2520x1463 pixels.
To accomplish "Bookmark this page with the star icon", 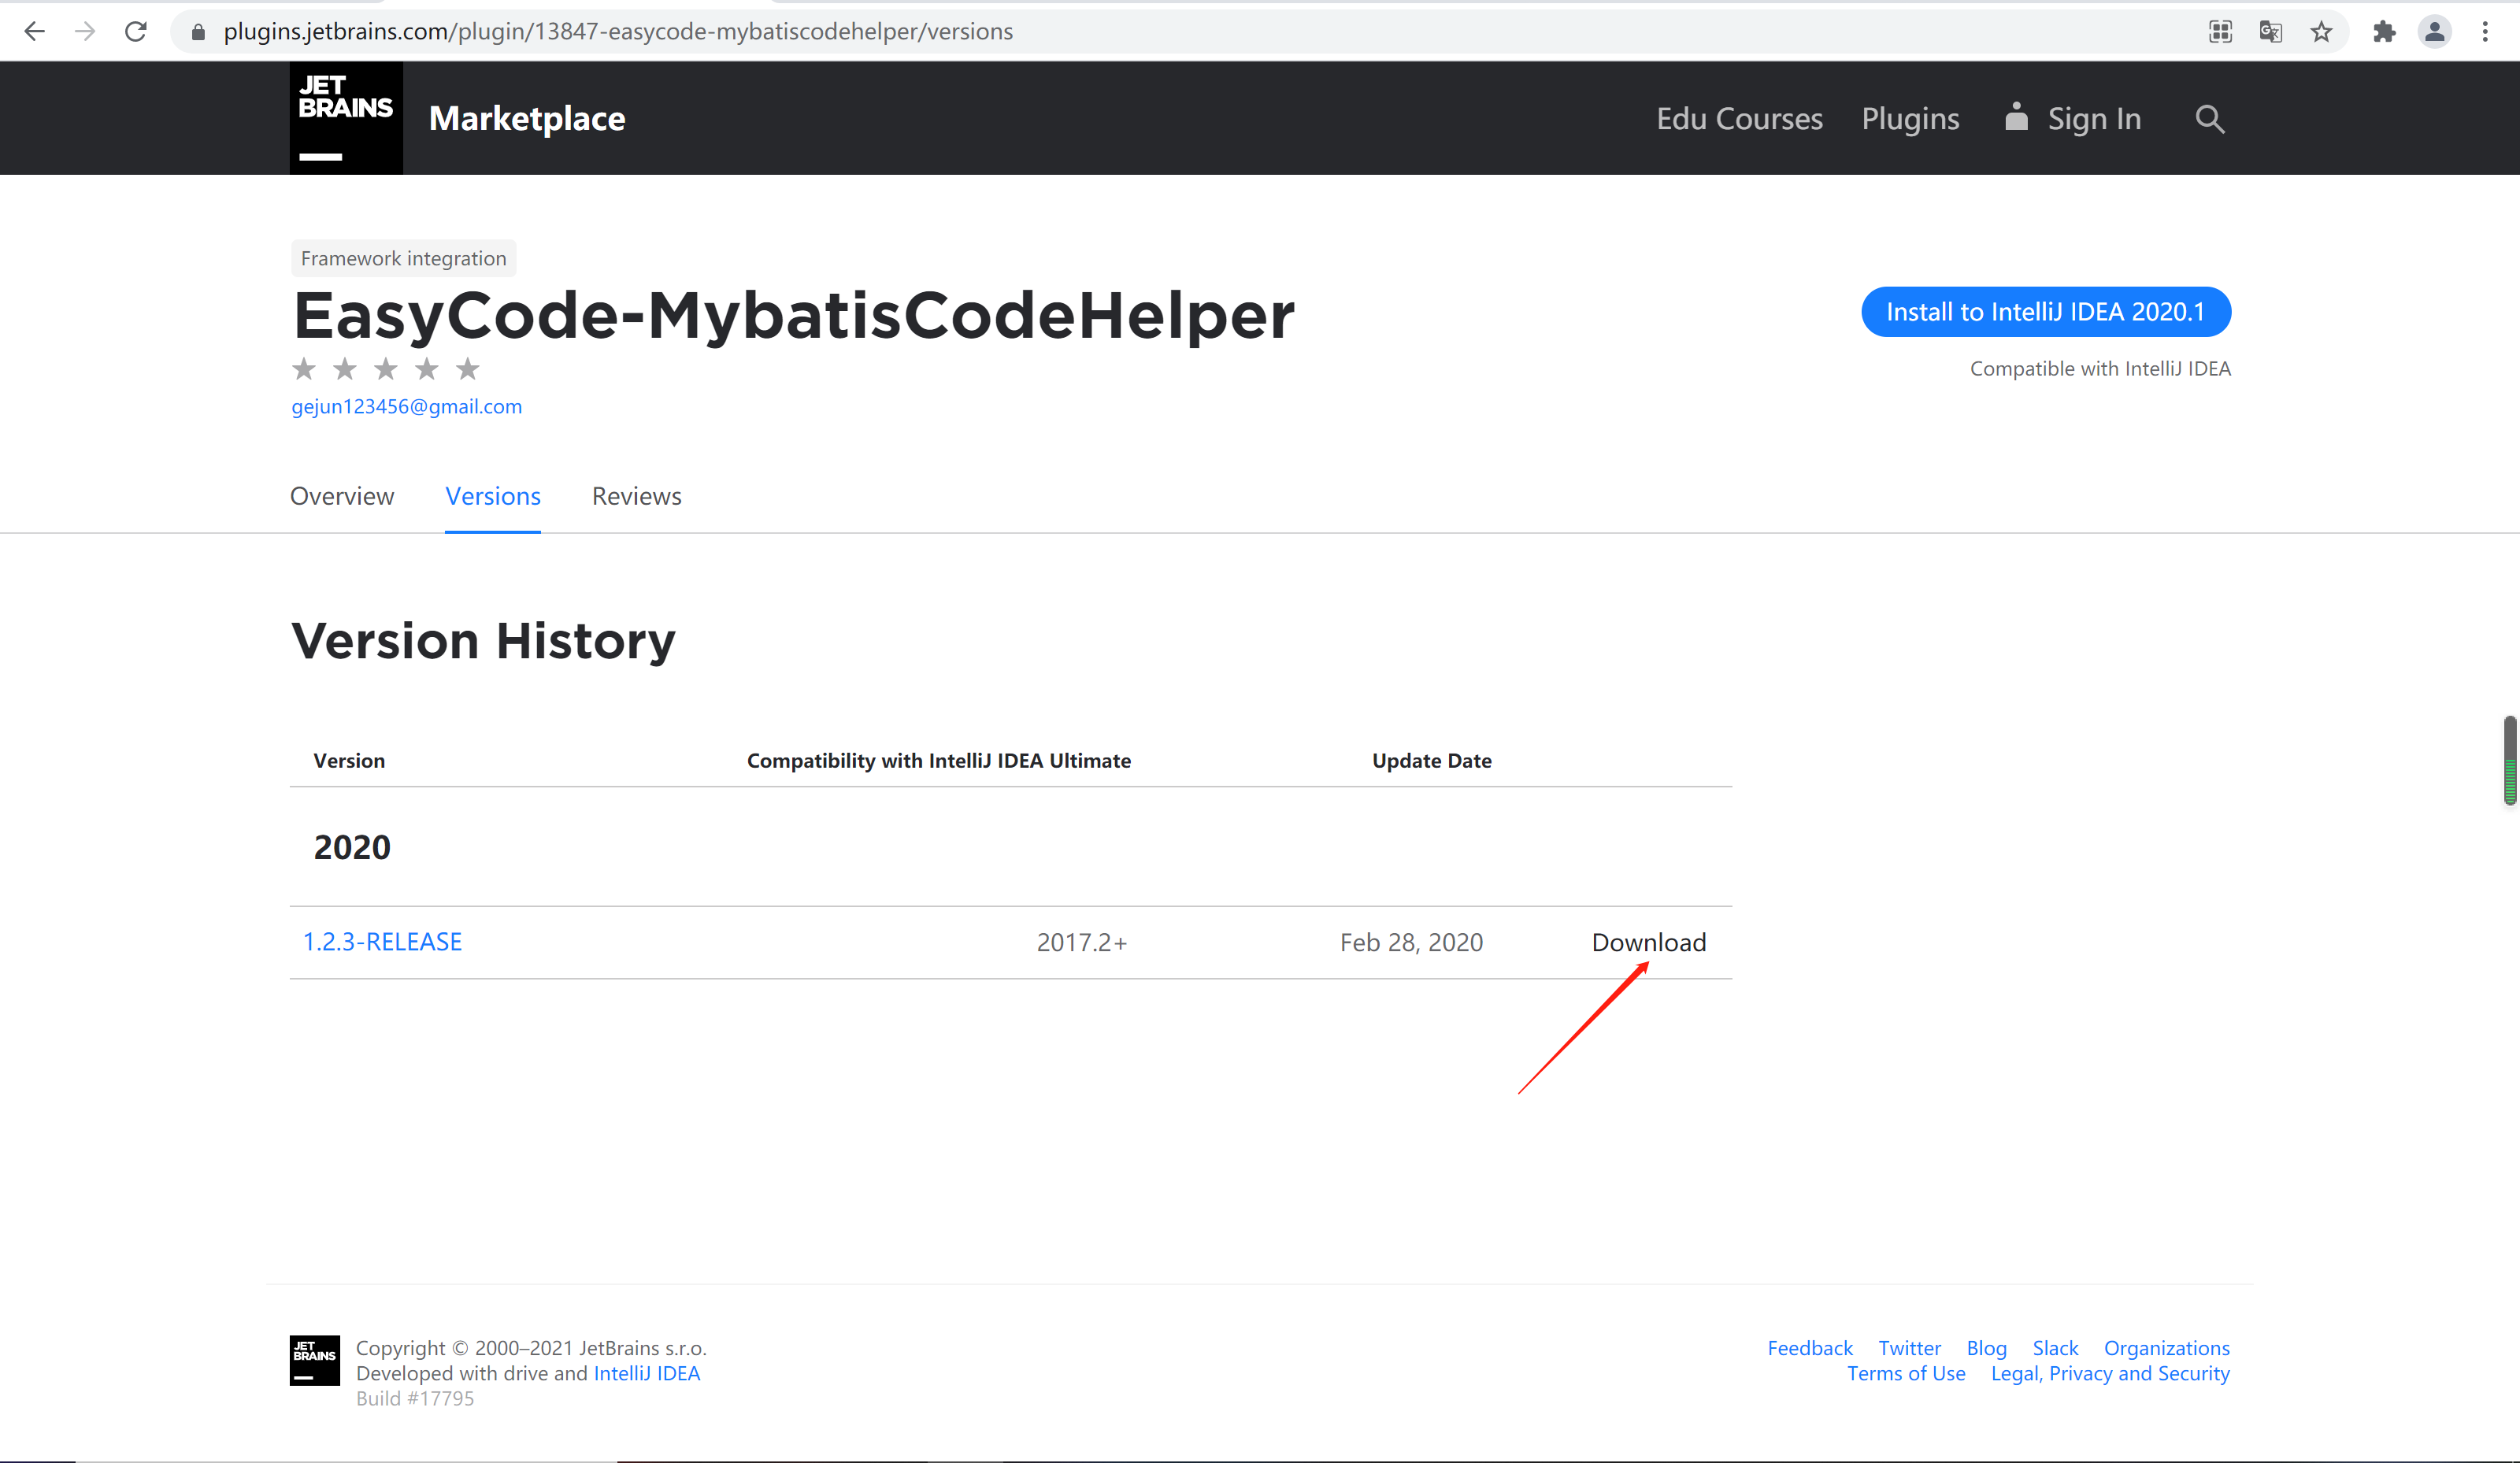I will 2321,31.
